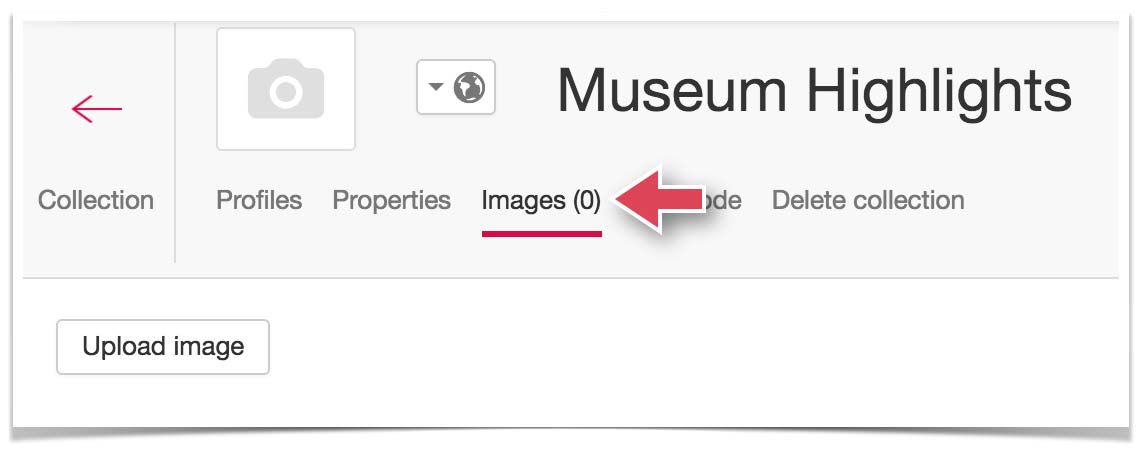Click the camera placeholder icon

[286, 90]
